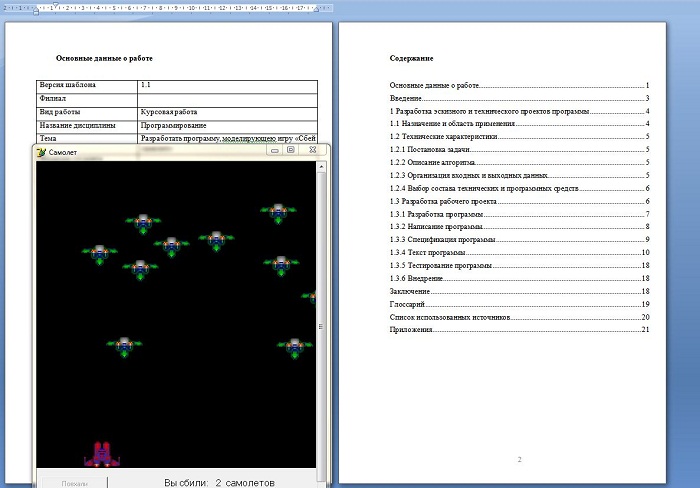Open contents entry '1.2.1 Постановка задачи'

[x=519, y=150]
